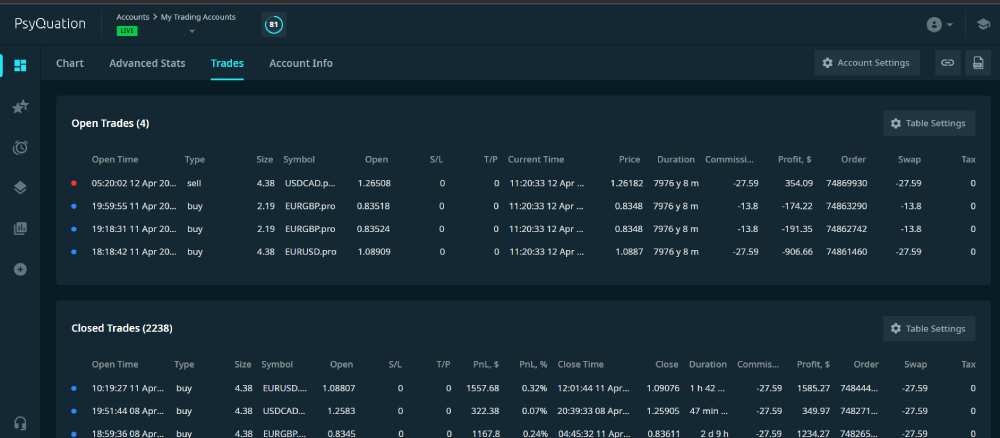The height and width of the screenshot is (438, 1000).
Task: Open the dashboard grid icon in sidebar
Action: pyautogui.click(x=20, y=65)
